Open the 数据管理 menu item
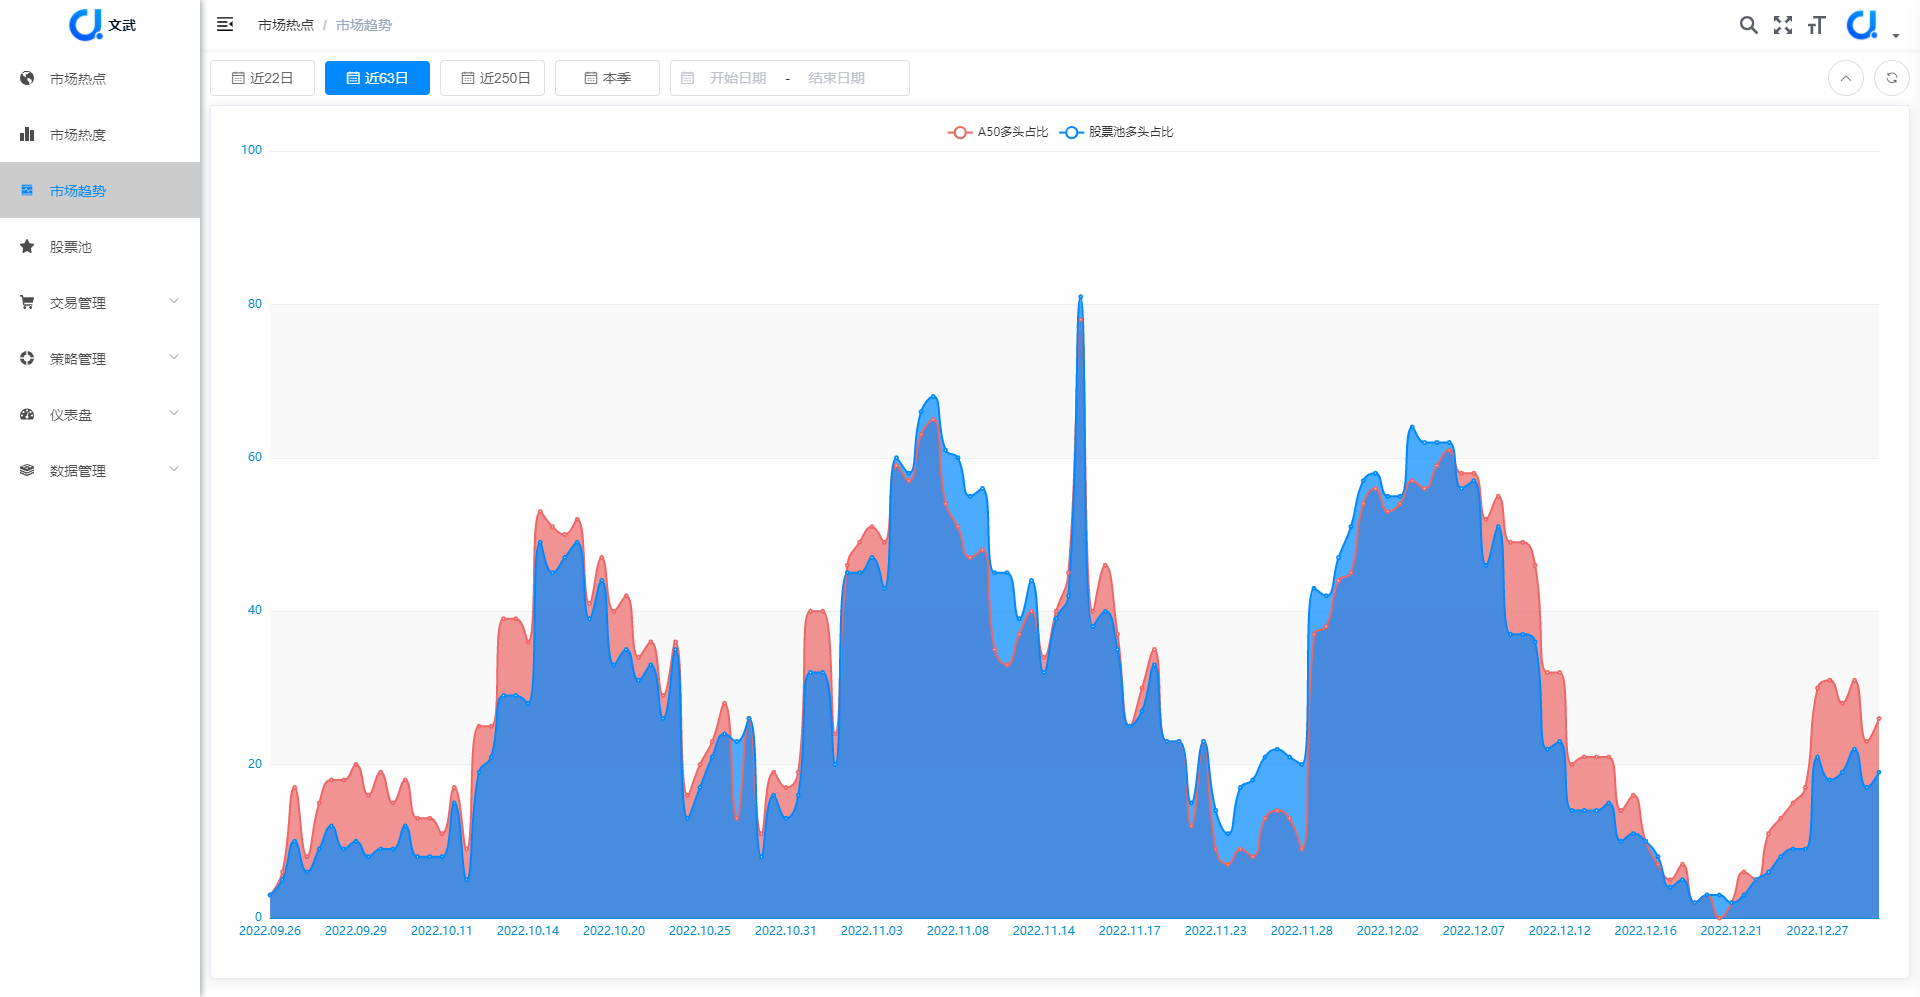Image resolution: width=1920 pixels, height=997 pixels. 100,470
